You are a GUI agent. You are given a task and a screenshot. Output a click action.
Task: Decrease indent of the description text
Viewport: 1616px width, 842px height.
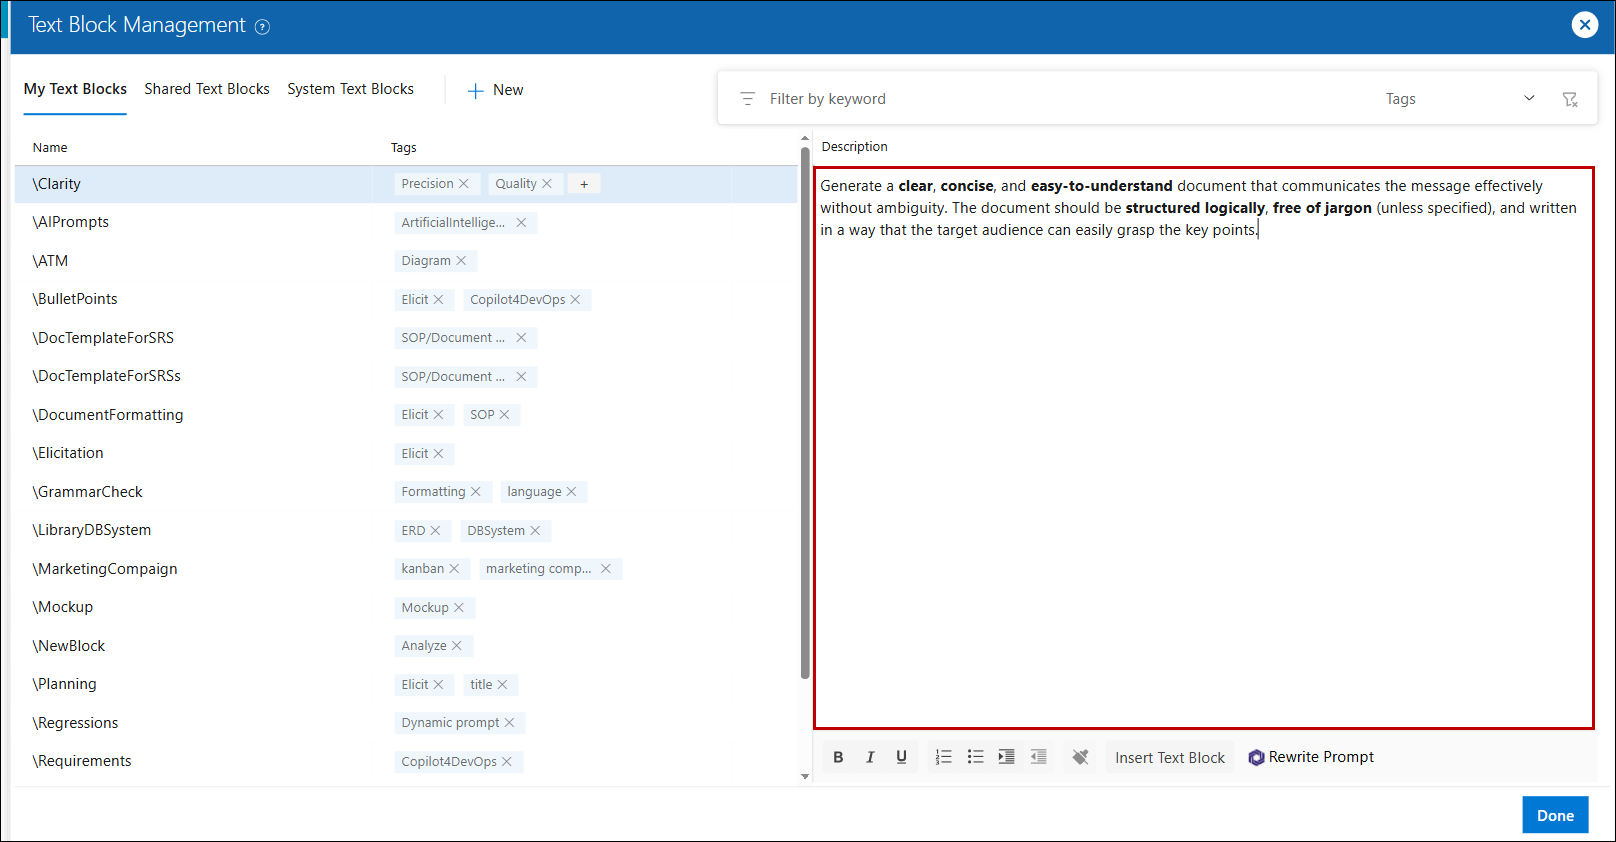1038,757
